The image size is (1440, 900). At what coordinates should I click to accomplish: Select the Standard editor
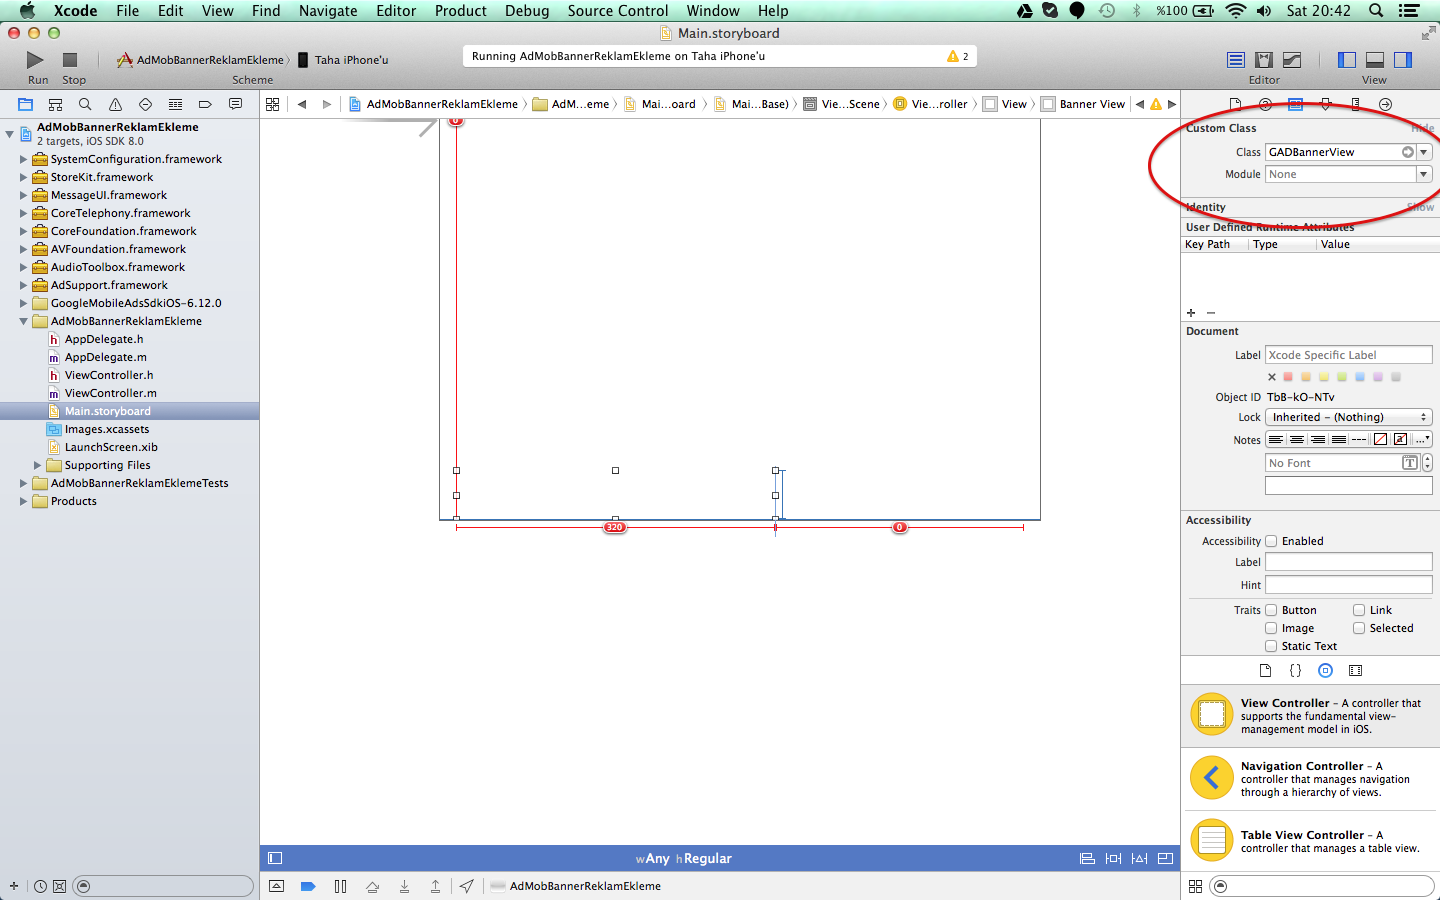(1236, 60)
